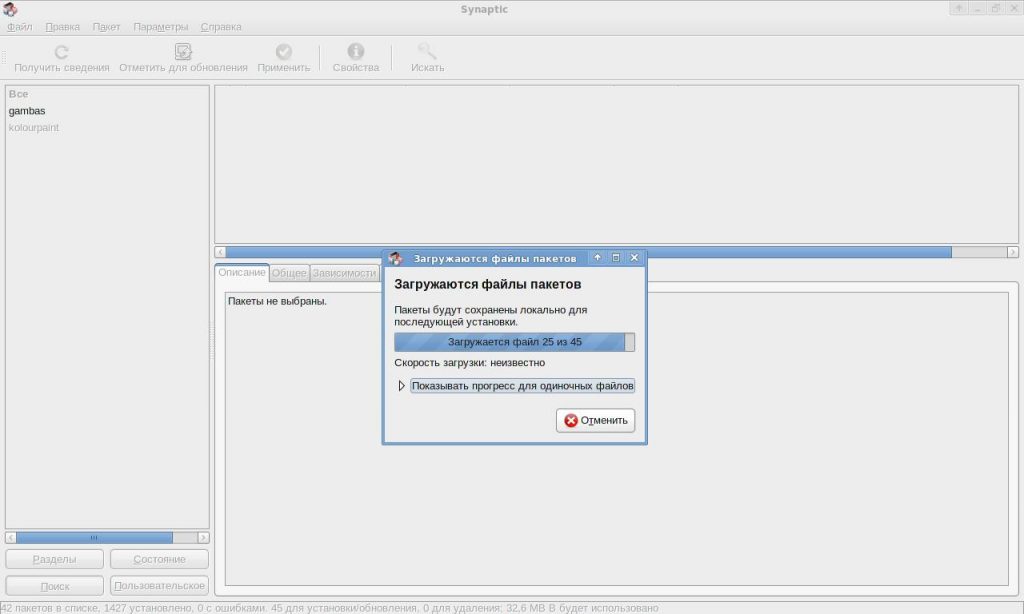The image size is (1024, 614).
Task: Open the Пакет menu
Action: [106, 27]
